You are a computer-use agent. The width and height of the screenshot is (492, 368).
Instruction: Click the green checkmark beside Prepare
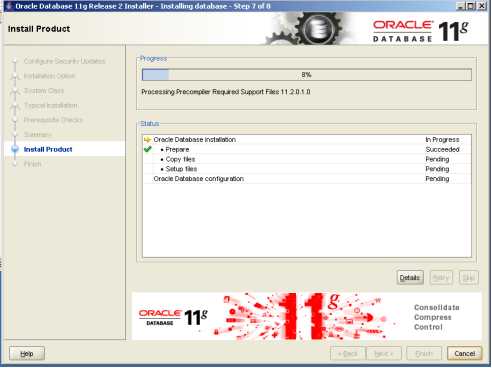click(148, 149)
